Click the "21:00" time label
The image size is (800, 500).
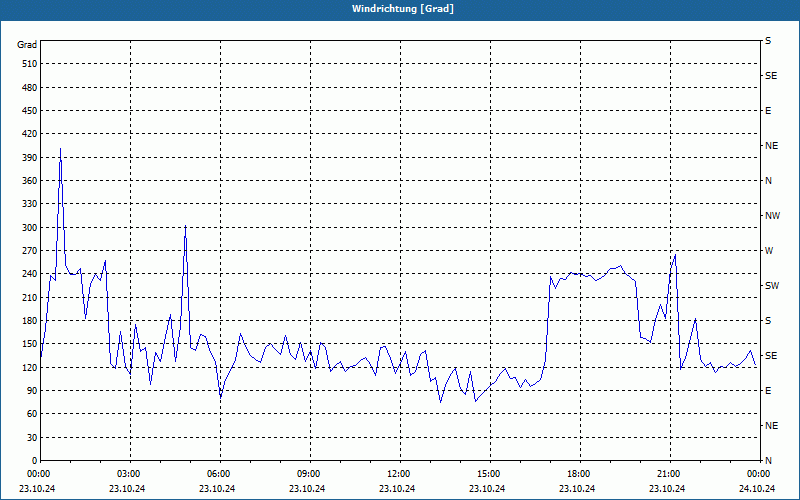point(668,474)
